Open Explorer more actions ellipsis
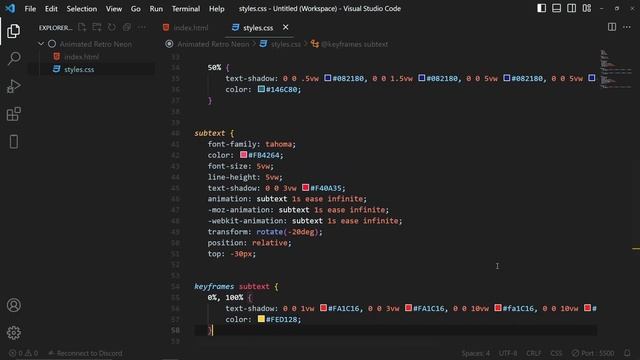Image resolution: width=640 pixels, height=360 pixels. [142, 27]
